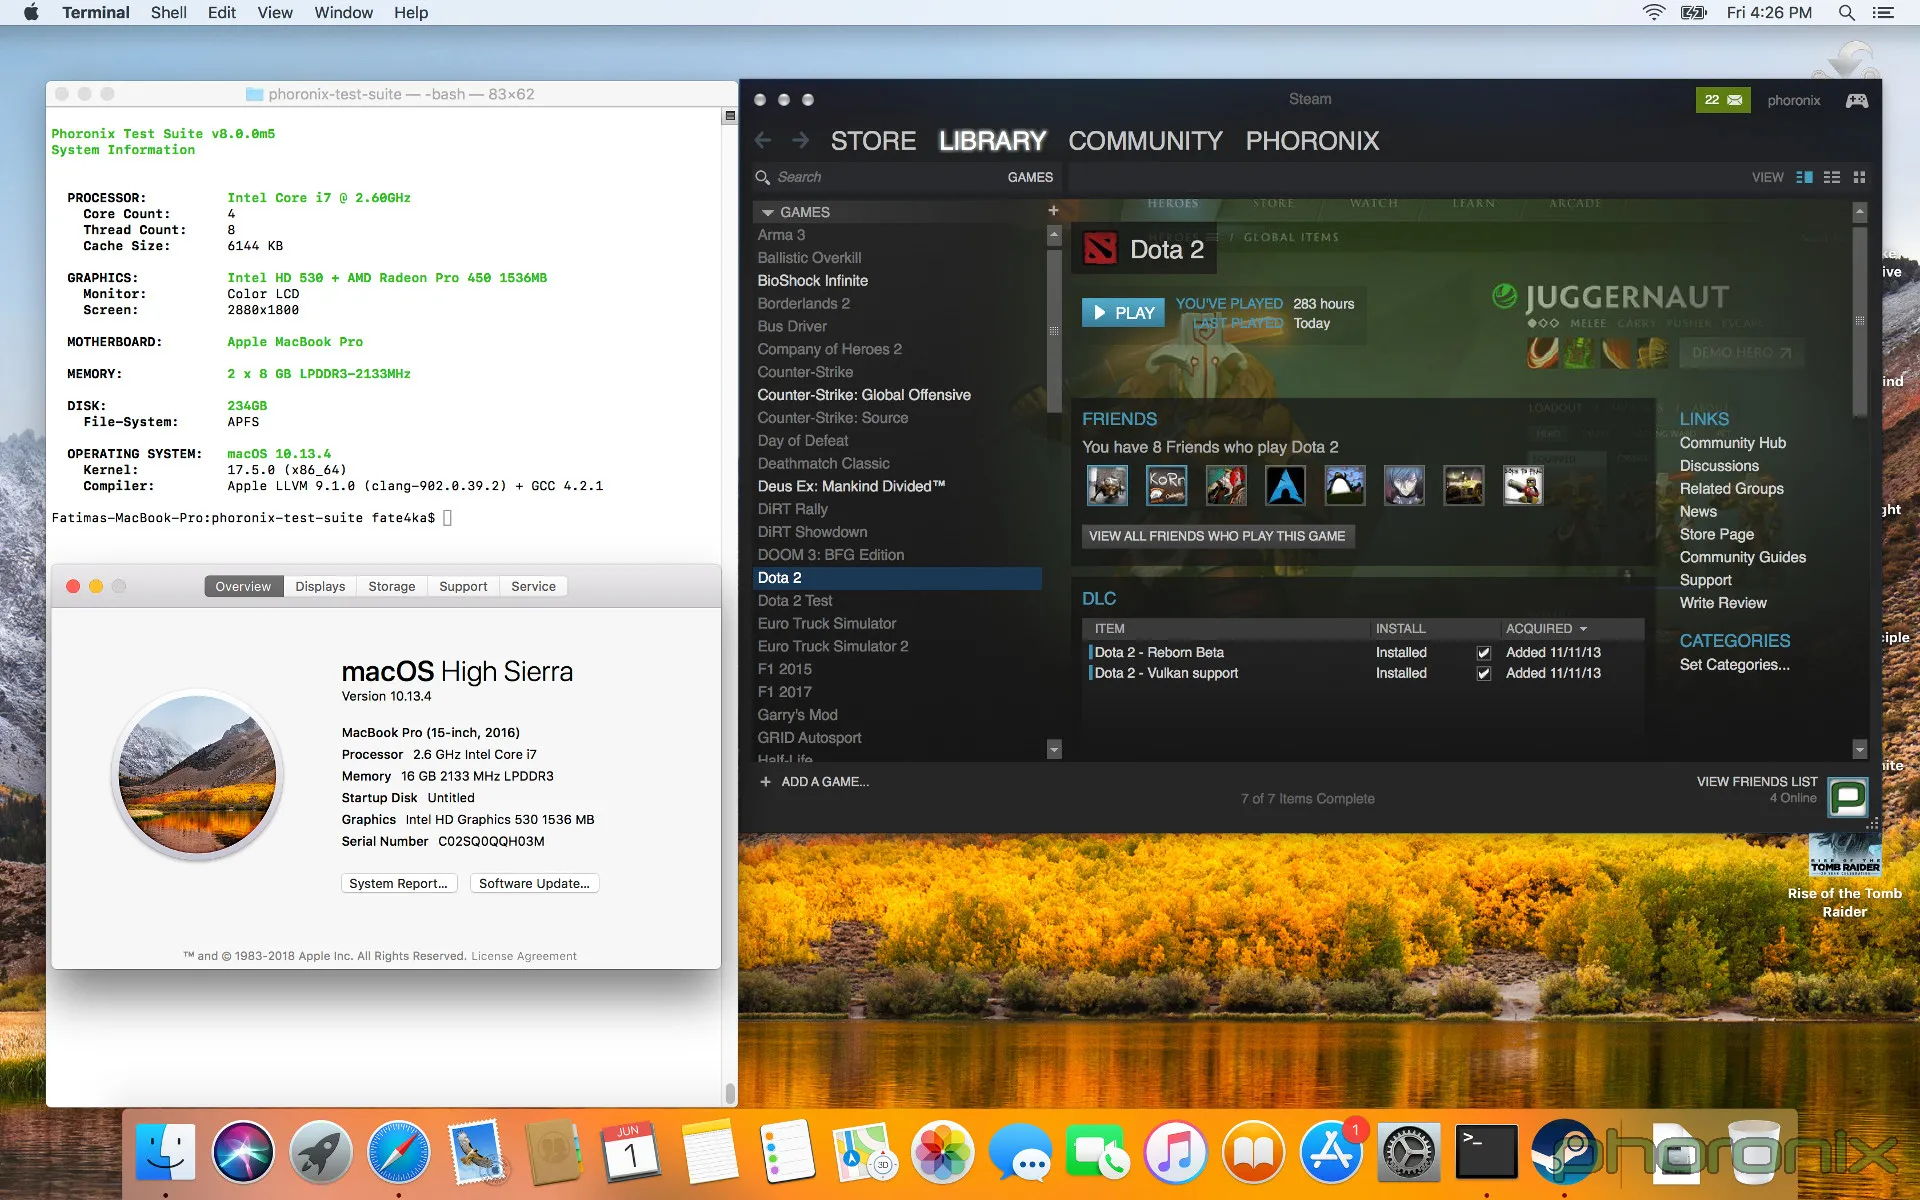Image resolution: width=1920 pixels, height=1200 pixels.
Task: Click the Steam chat icon in sidebar
Action: click(1848, 796)
